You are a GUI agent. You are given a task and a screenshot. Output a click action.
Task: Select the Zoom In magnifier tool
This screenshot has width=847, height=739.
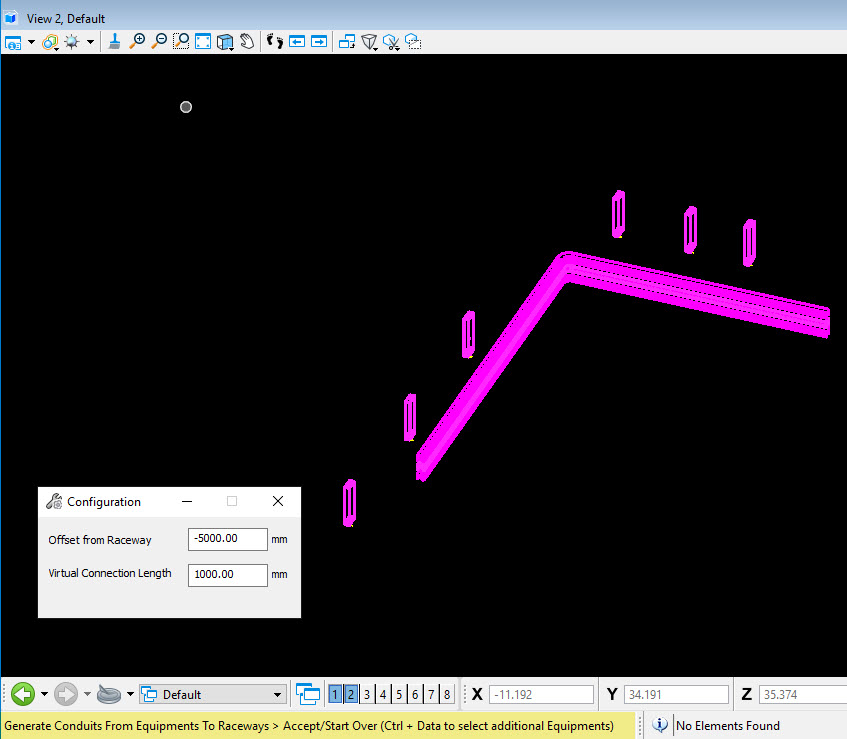137,41
